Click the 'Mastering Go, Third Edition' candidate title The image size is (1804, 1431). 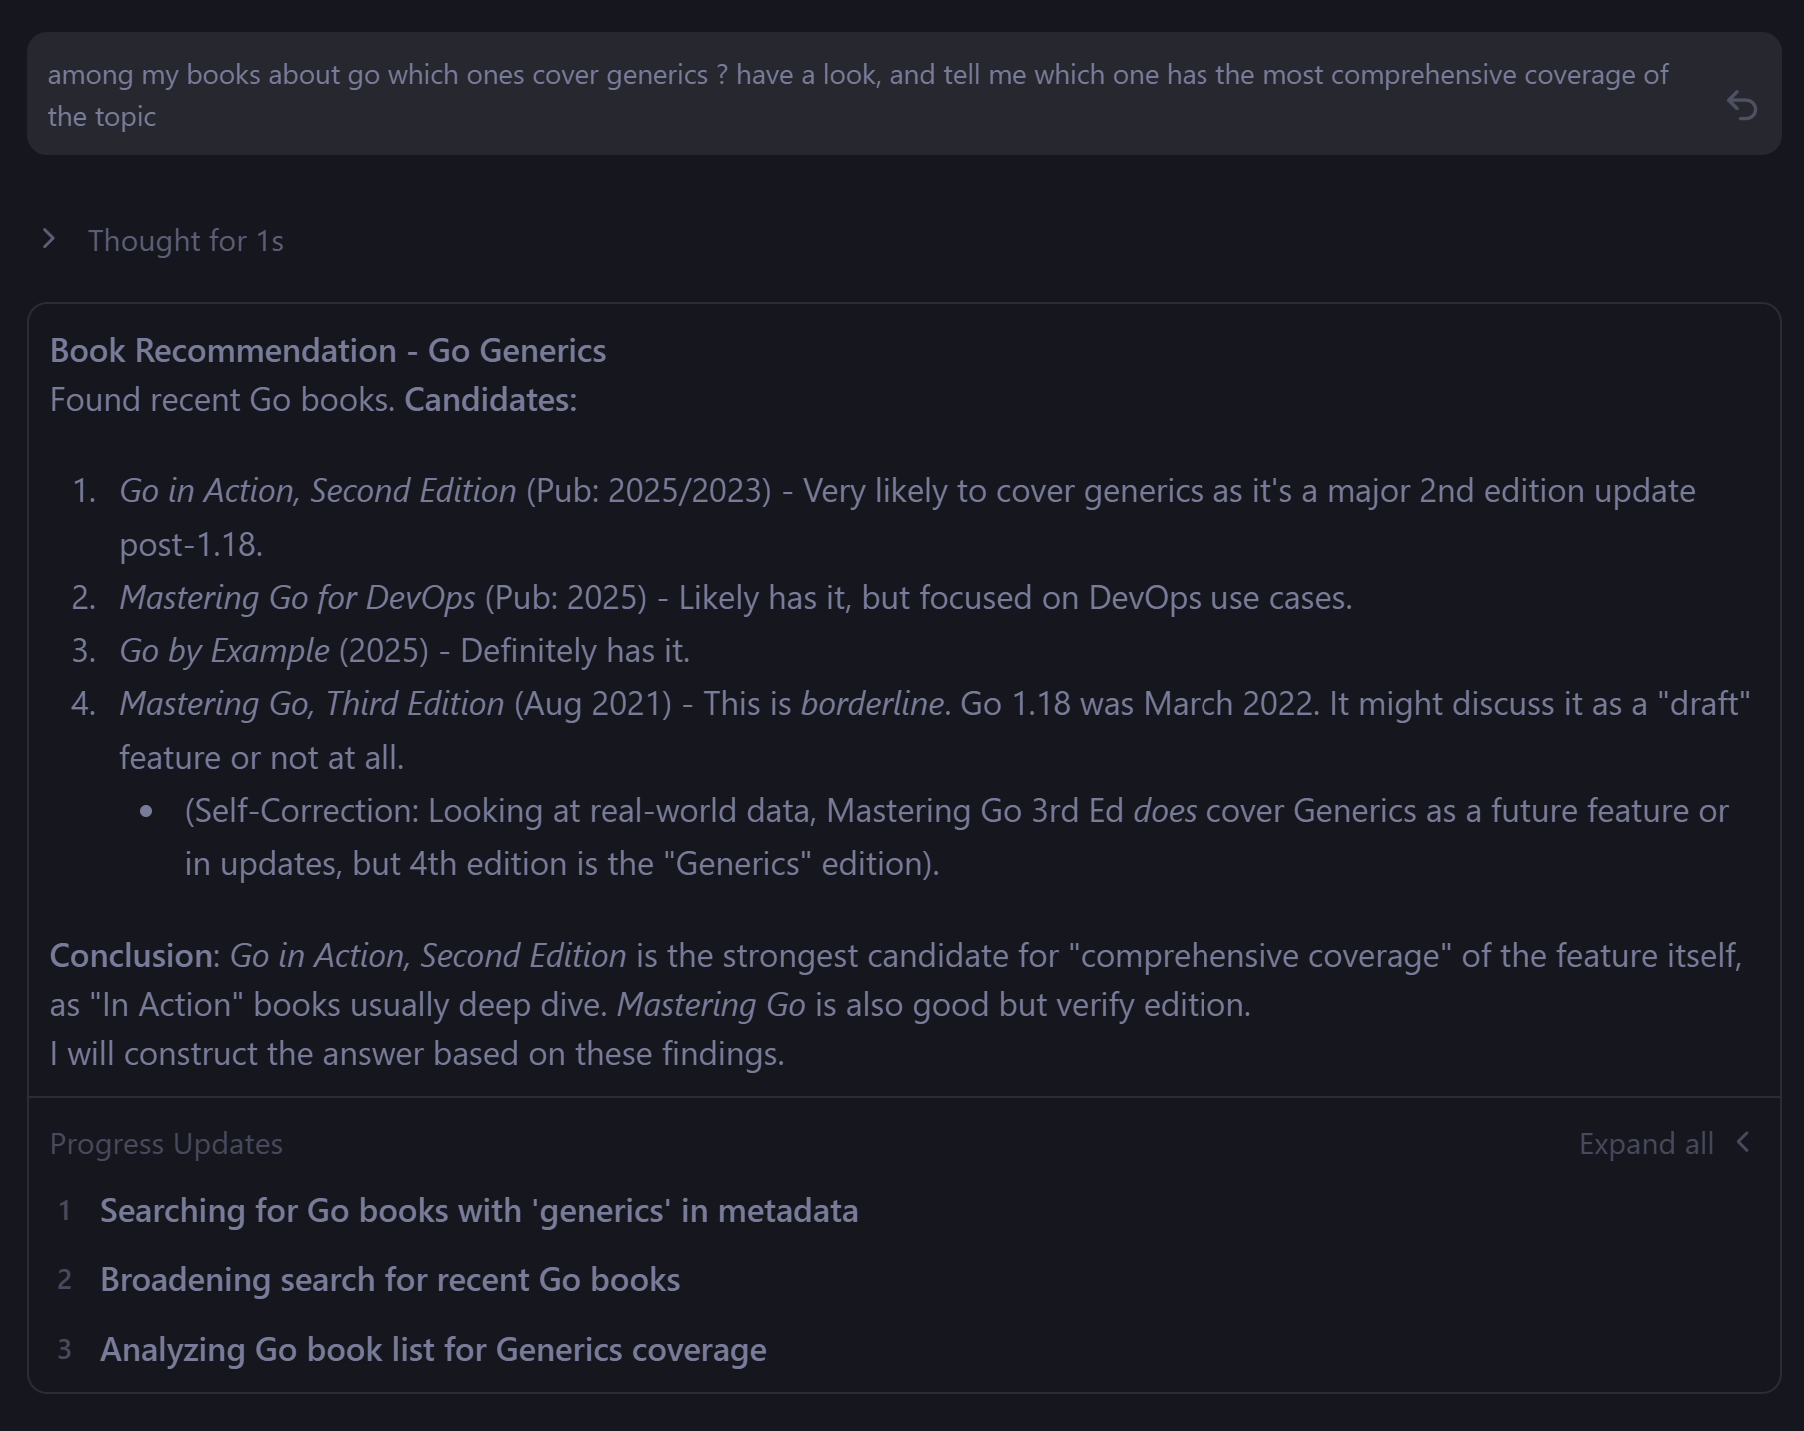coord(312,703)
